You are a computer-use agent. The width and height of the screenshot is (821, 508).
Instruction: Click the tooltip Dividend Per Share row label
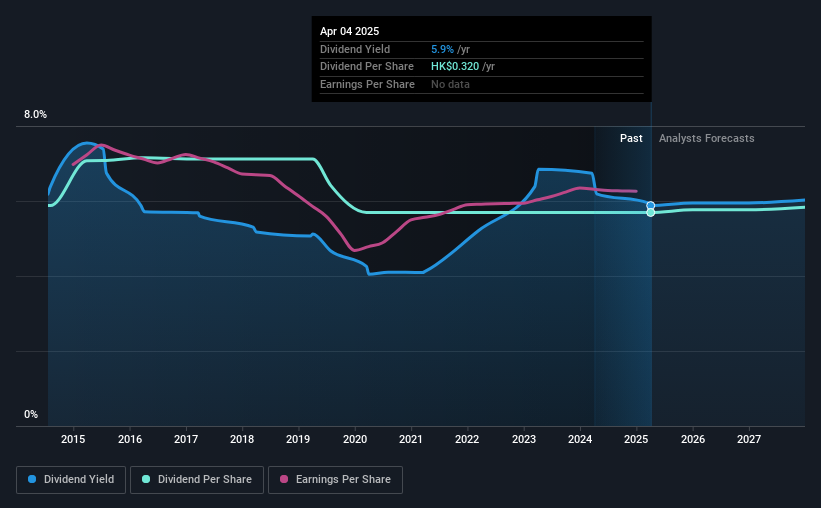pos(367,67)
